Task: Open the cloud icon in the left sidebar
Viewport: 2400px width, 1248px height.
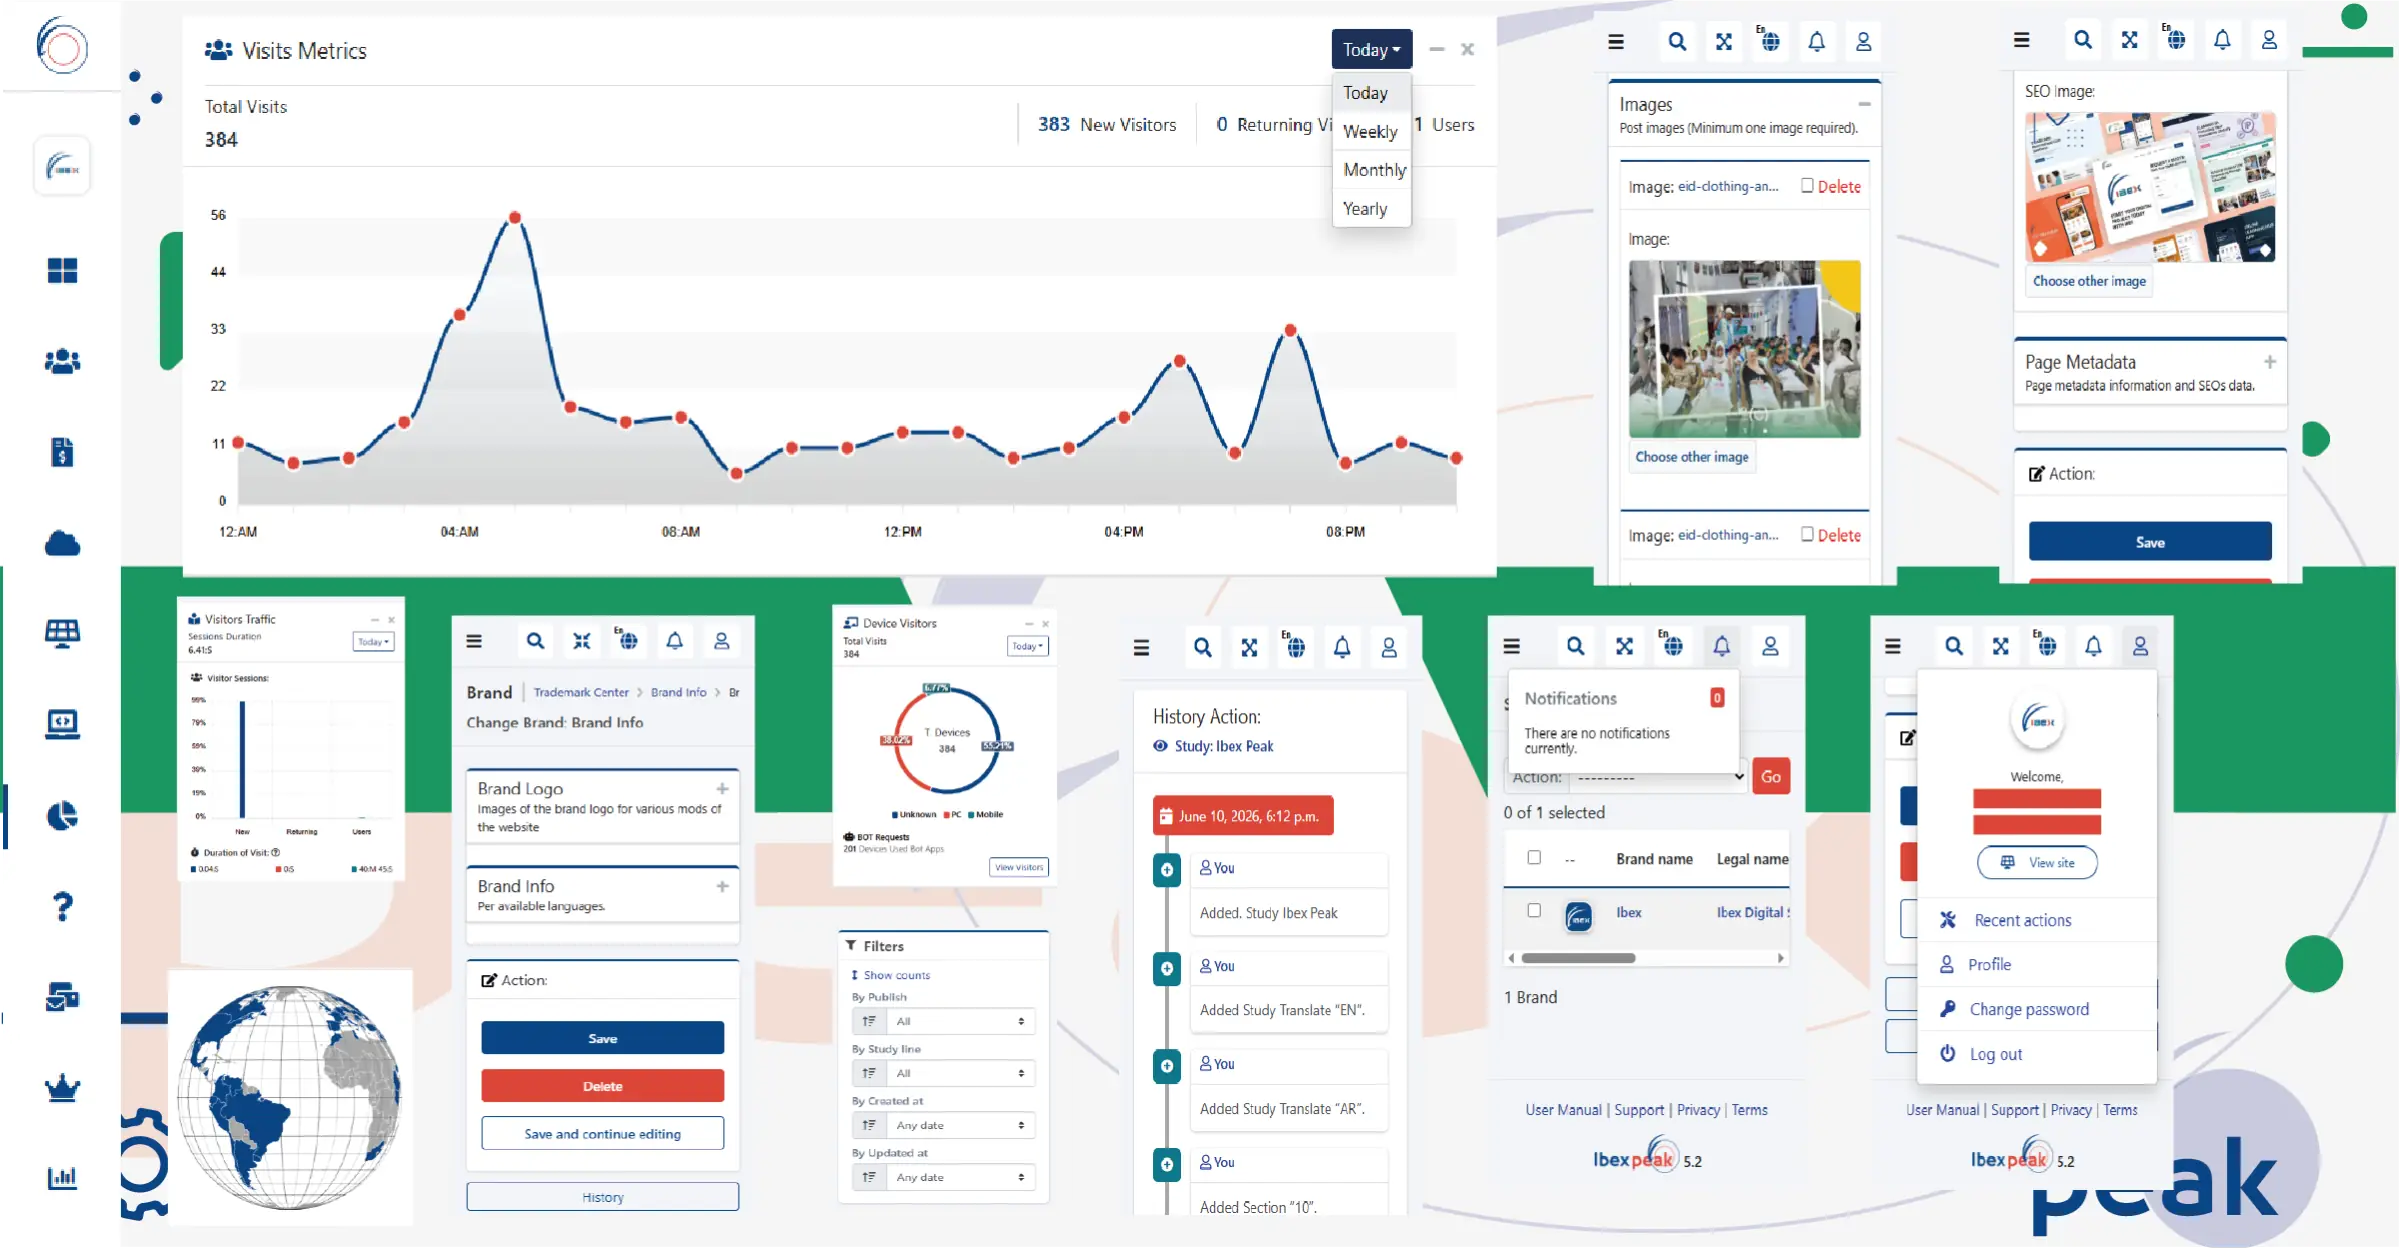Action: [x=62, y=543]
